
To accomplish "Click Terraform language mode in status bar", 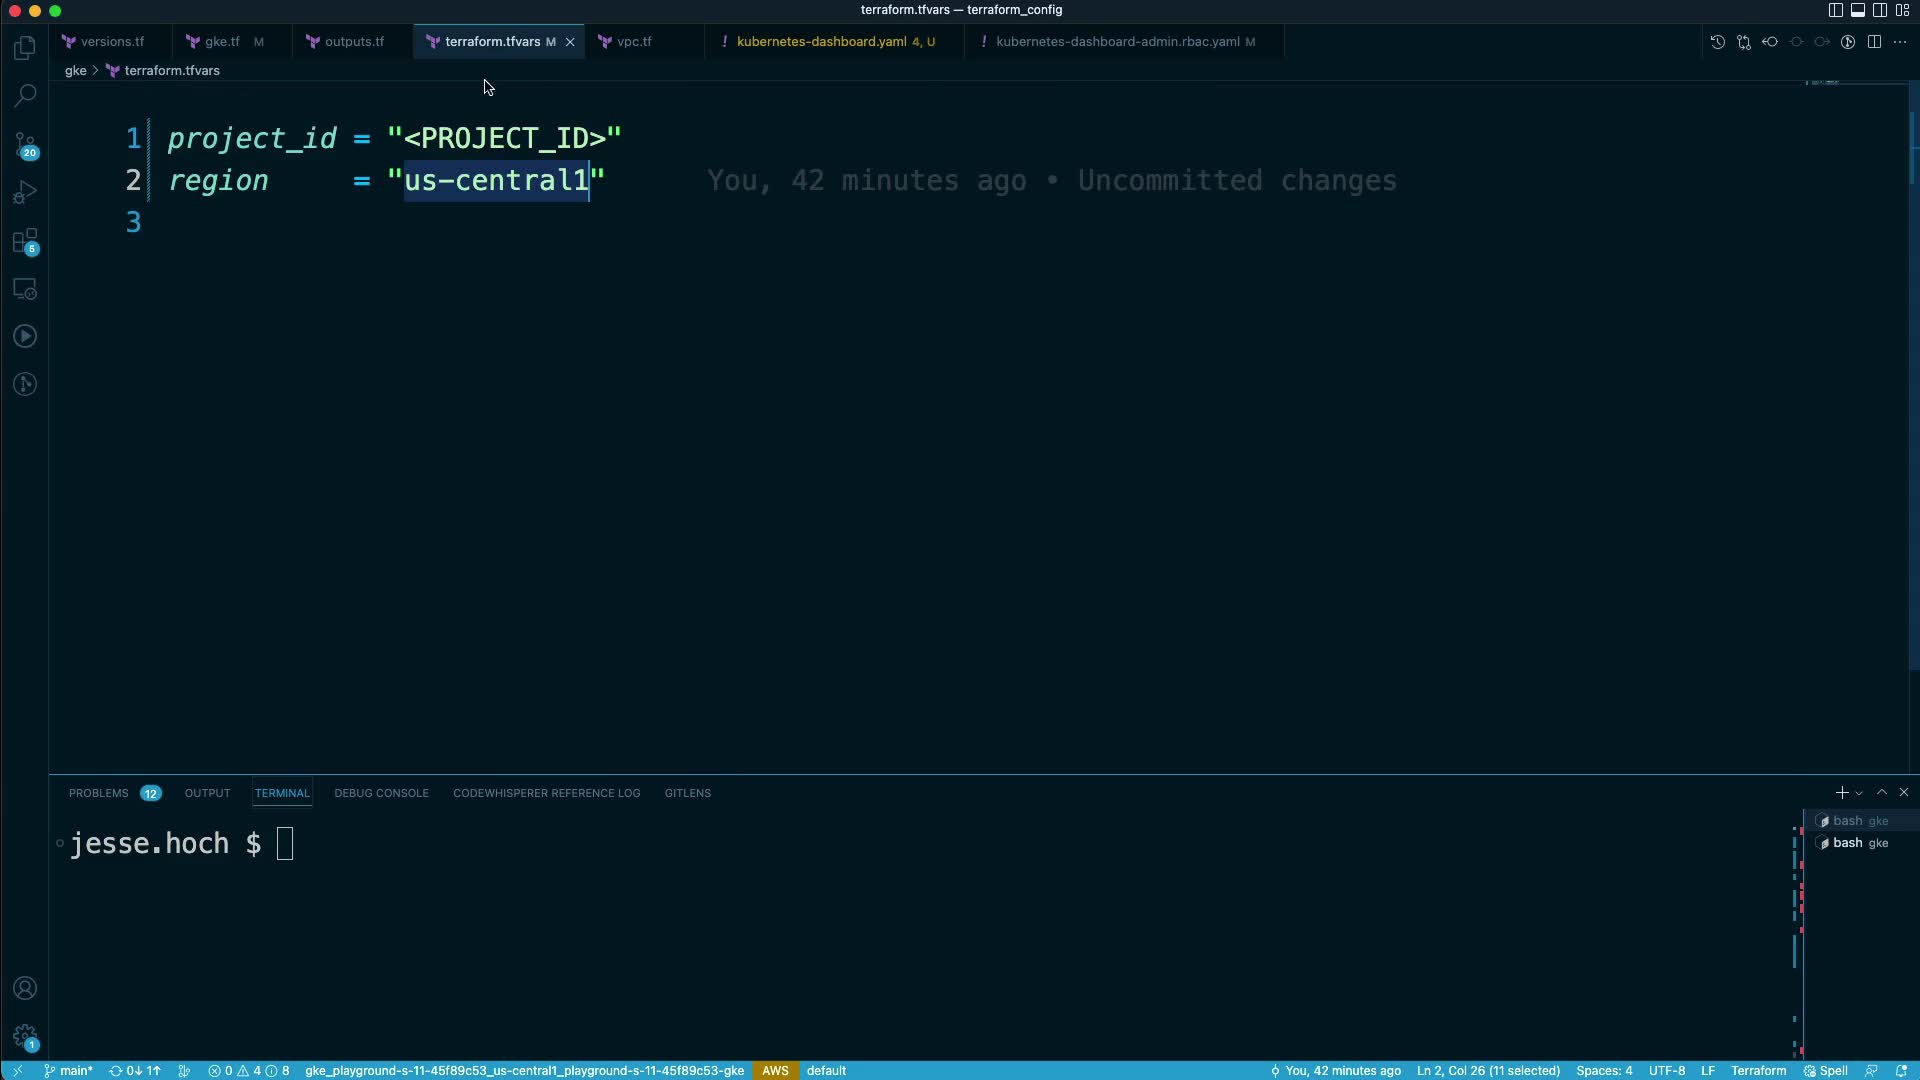I will click(1757, 1070).
